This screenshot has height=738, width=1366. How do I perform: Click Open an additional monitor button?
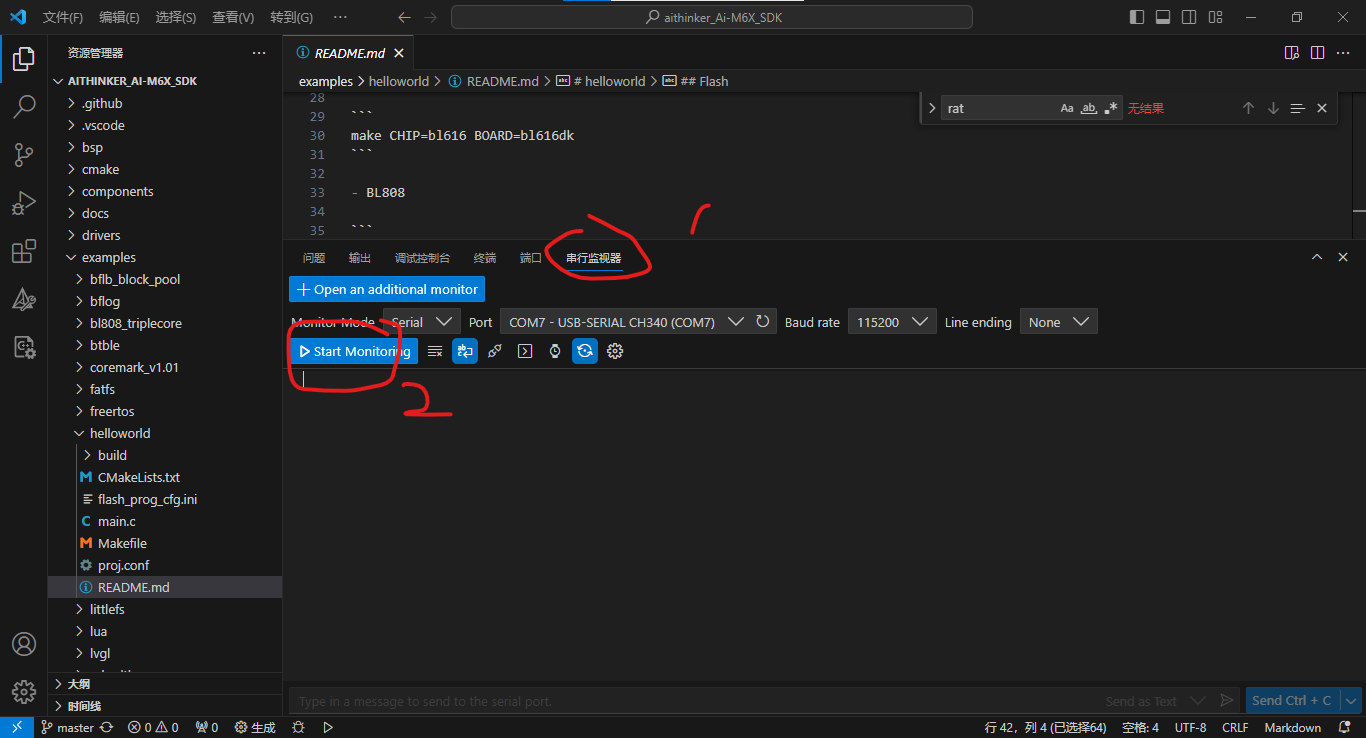pos(387,289)
